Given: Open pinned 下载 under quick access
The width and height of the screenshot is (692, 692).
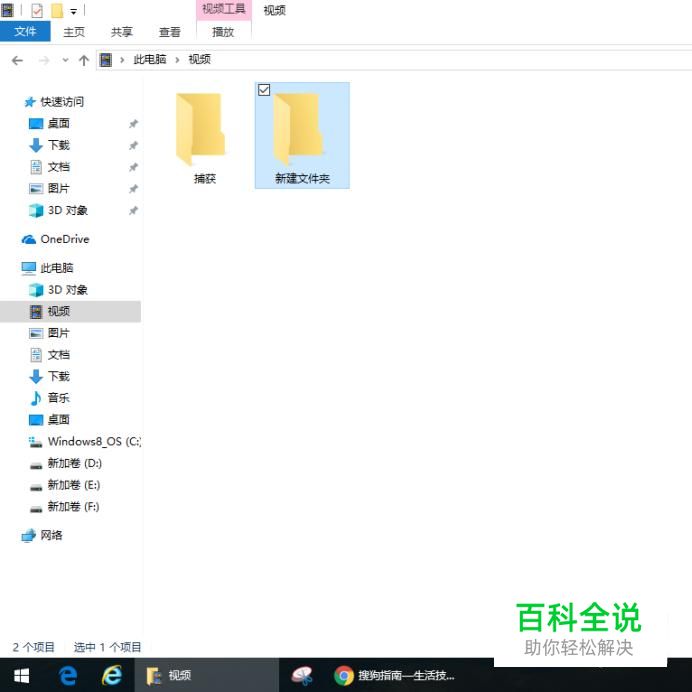Looking at the screenshot, I should (59, 145).
